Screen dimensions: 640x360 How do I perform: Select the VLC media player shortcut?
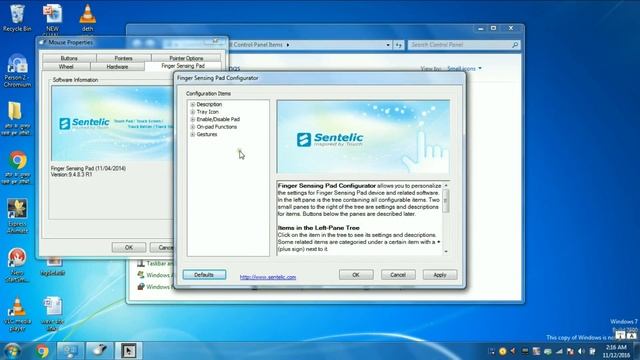[17, 313]
